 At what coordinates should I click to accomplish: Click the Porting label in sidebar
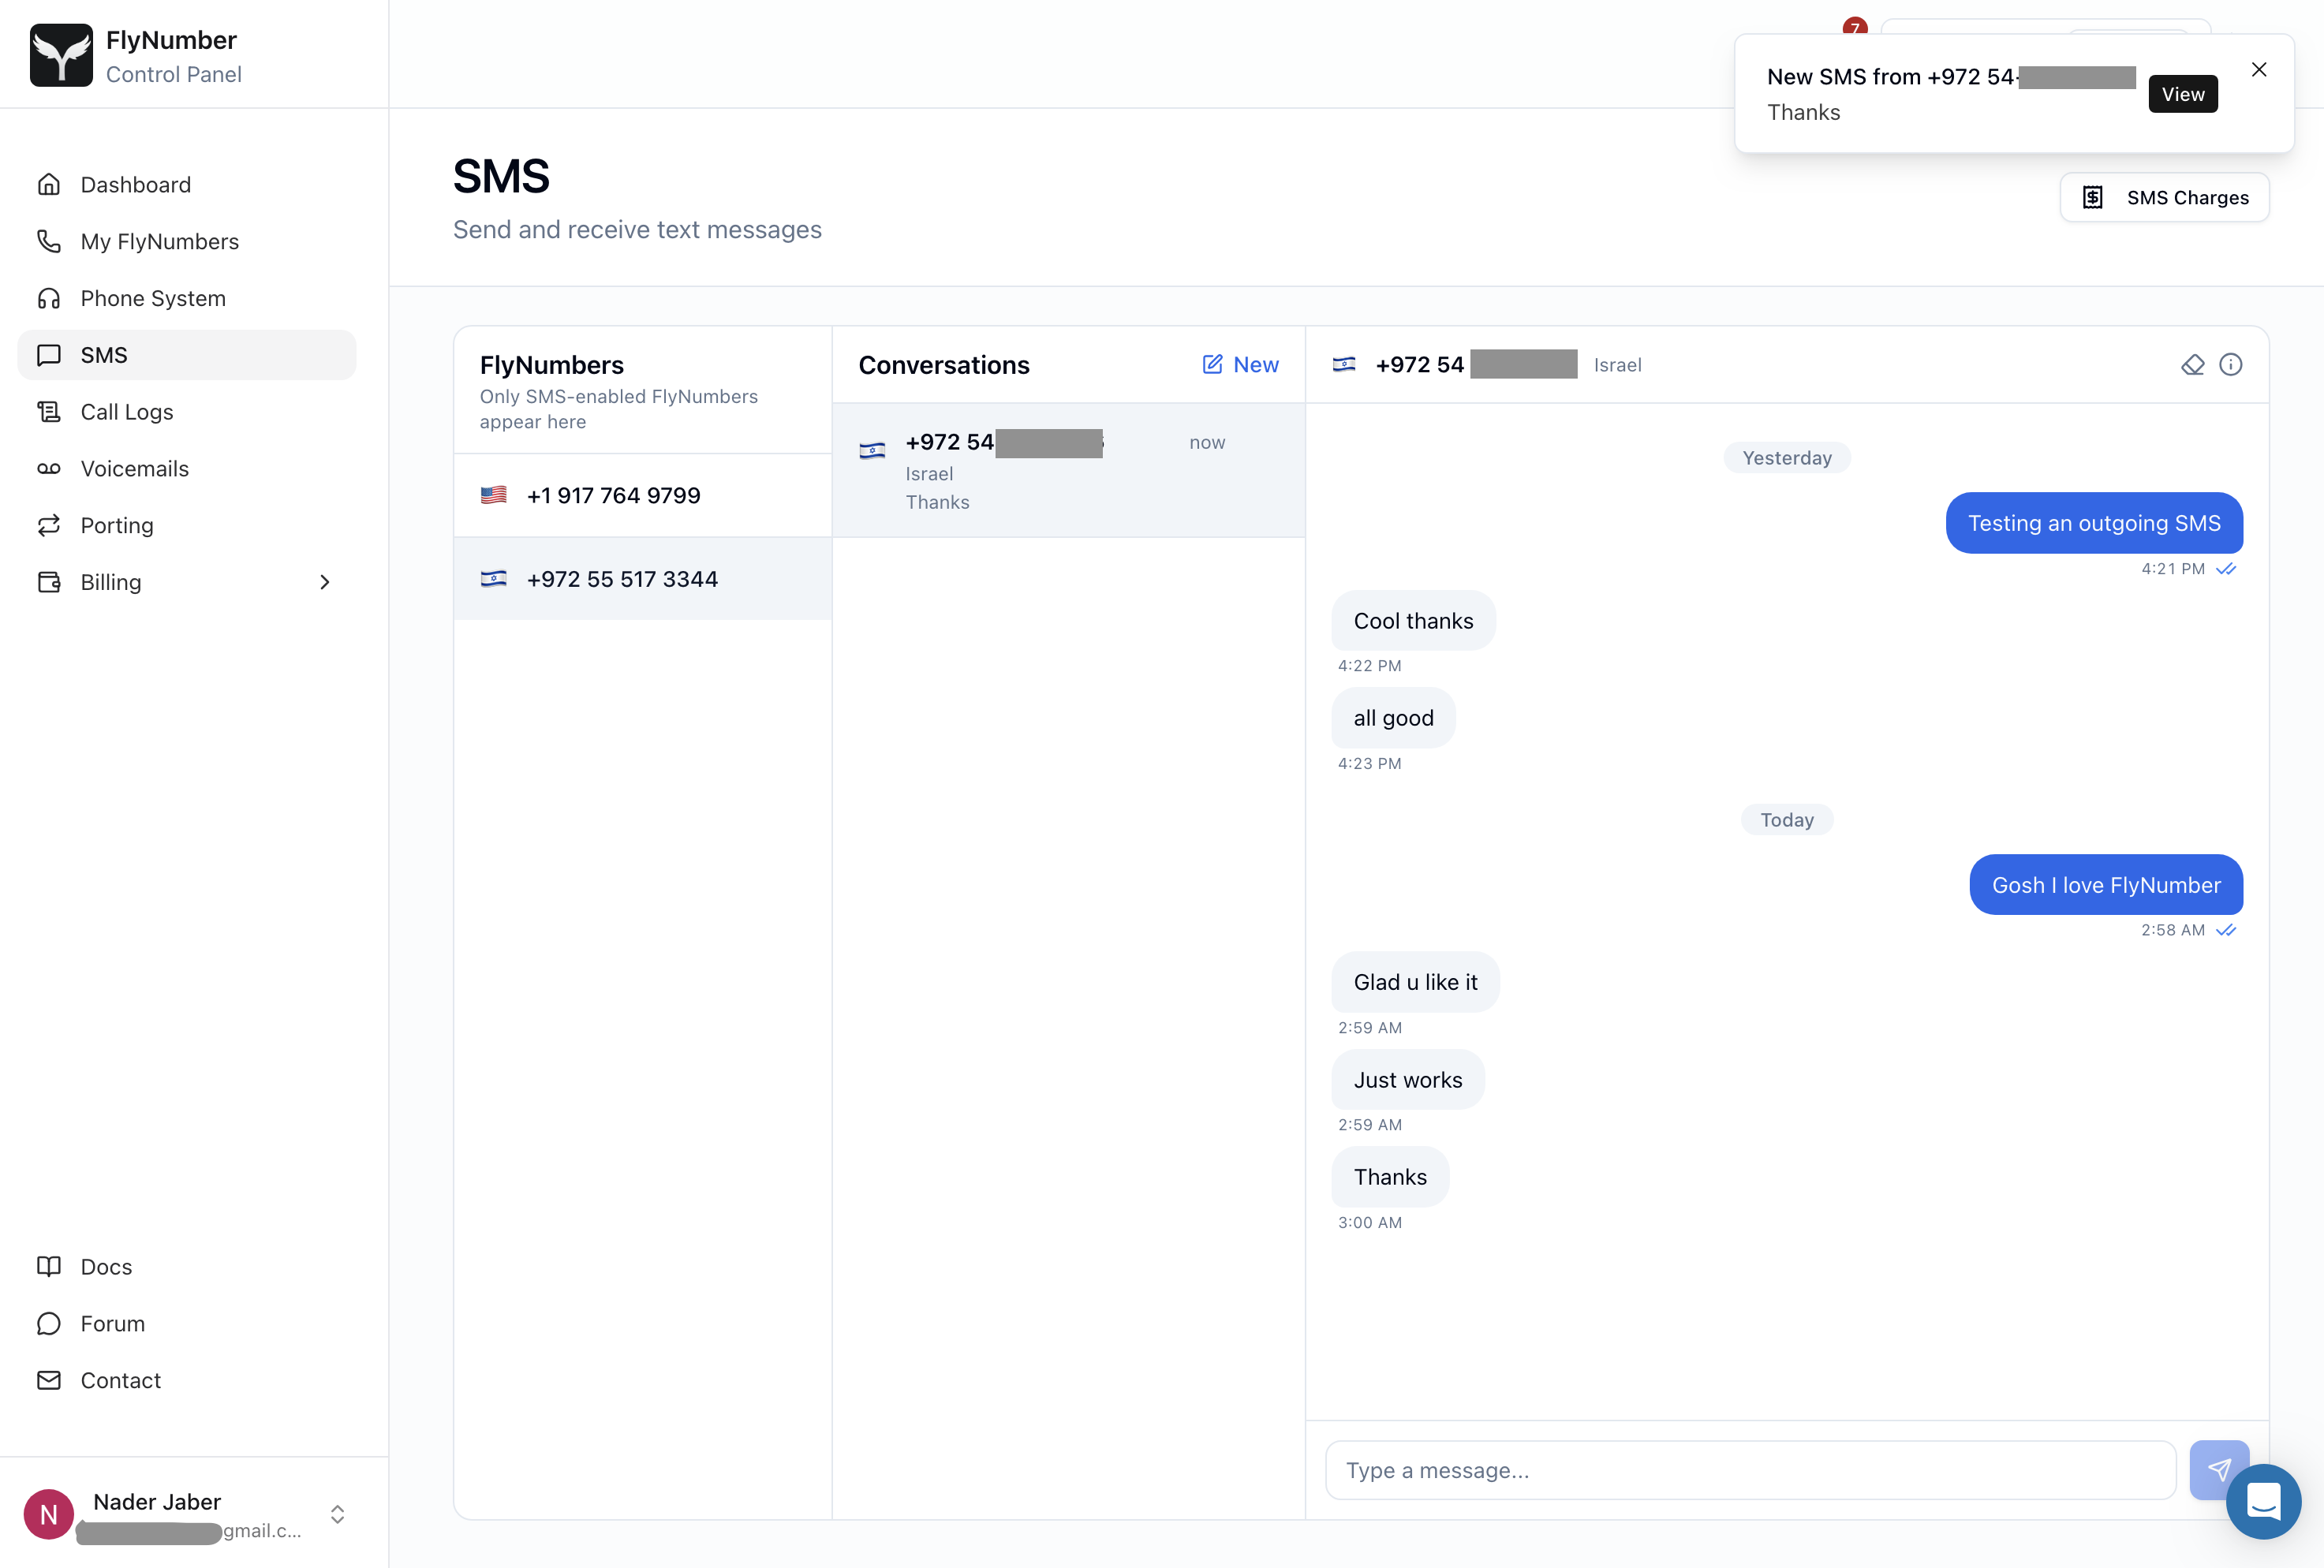[x=117, y=525]
